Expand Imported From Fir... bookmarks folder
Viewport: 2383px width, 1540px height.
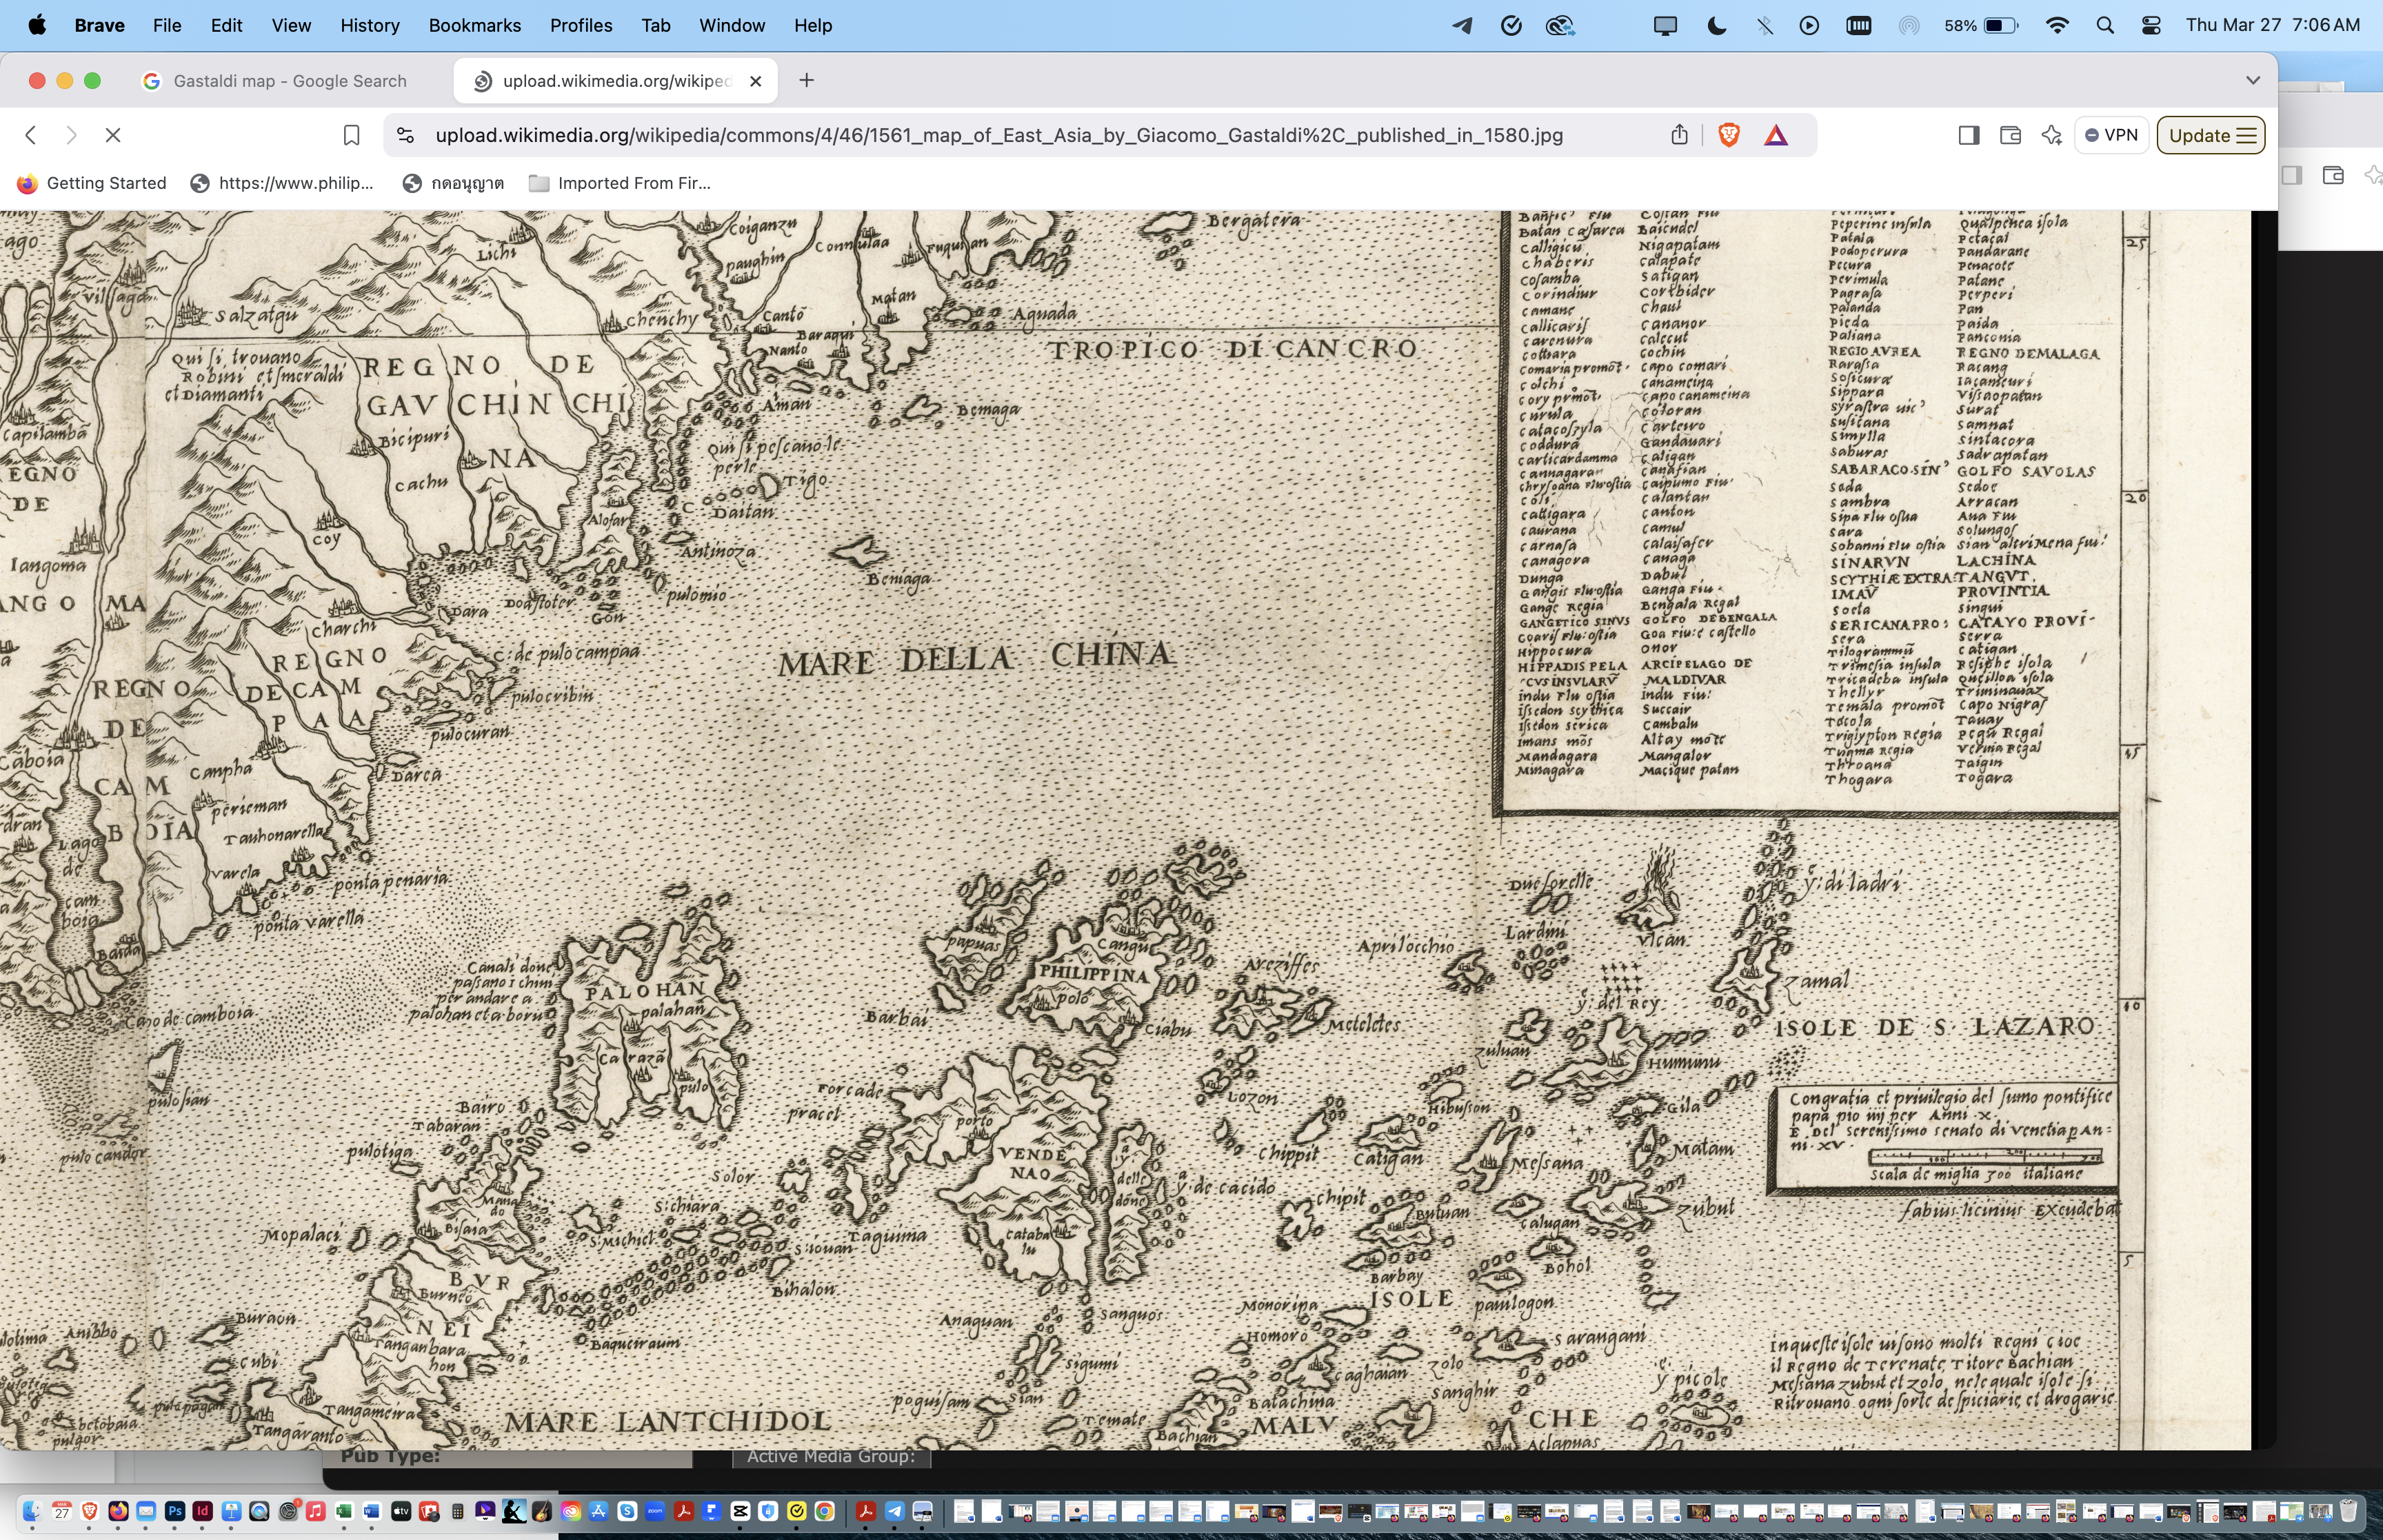coord(620,183)
